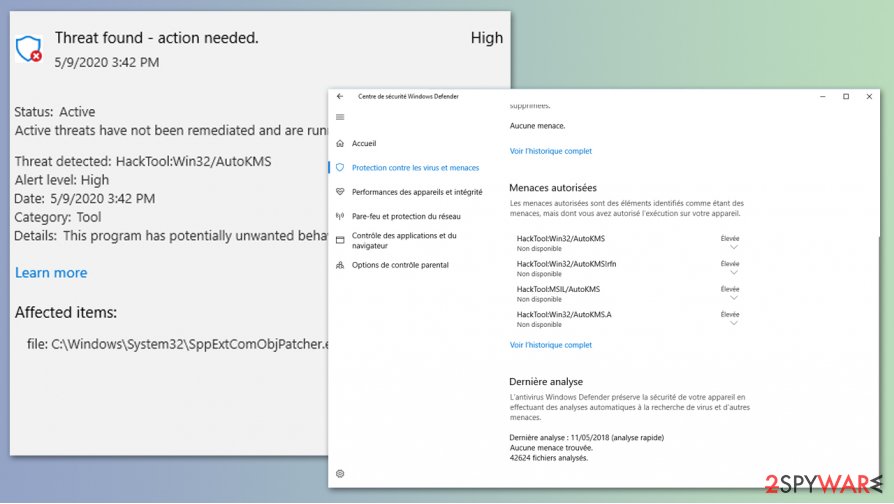
Task: Expand the HackTool:Win32/AutoKMS threat entry chevron
Action: tap(734, 247)
